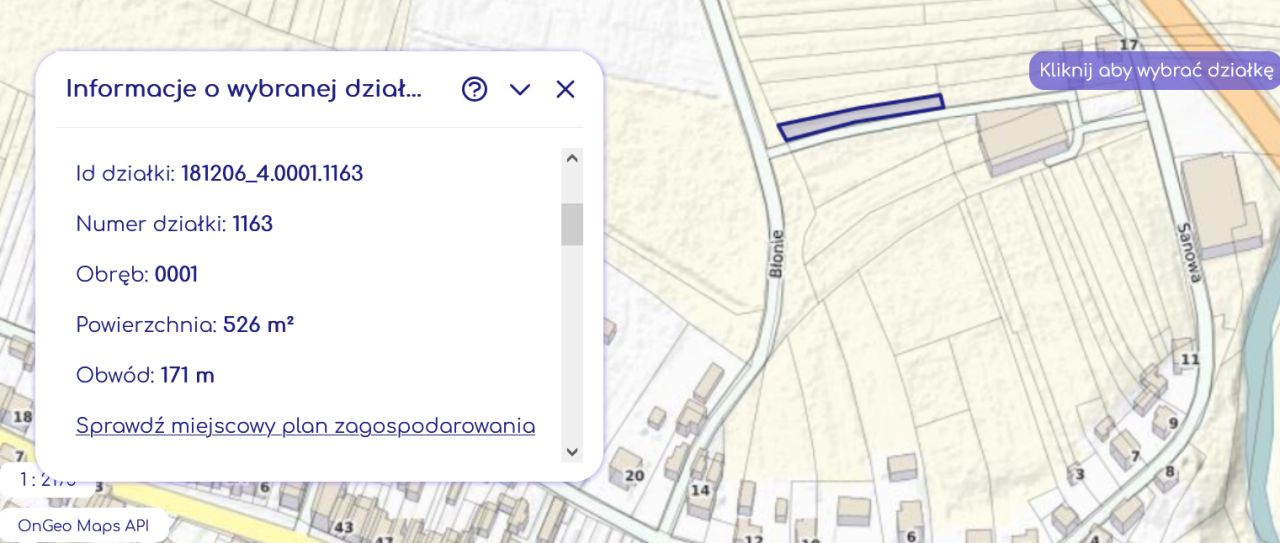Click the Id działki value 181206_4.0001.1163
Image resolution: width=1280 pixels, height=543 pixels.
[x=272, y=174]
